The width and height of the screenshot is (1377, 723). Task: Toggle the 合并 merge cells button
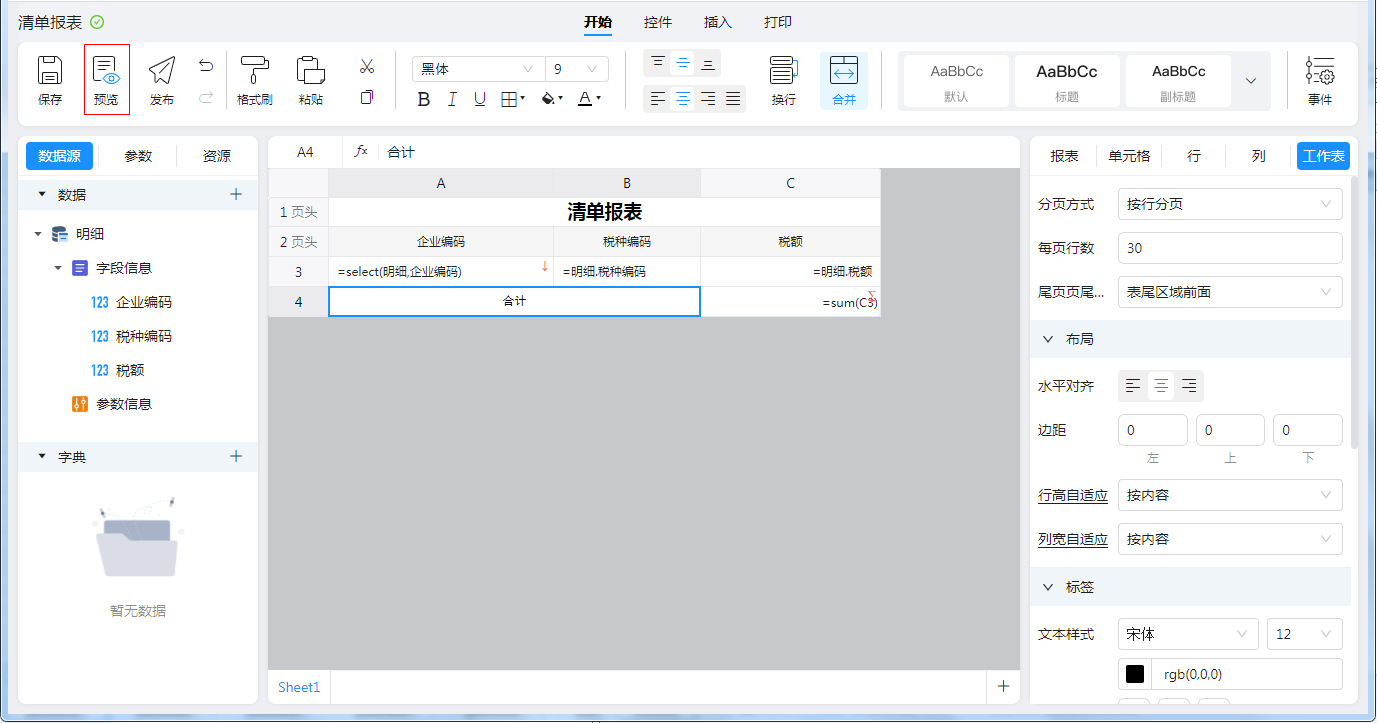click(x=843, y=79)
